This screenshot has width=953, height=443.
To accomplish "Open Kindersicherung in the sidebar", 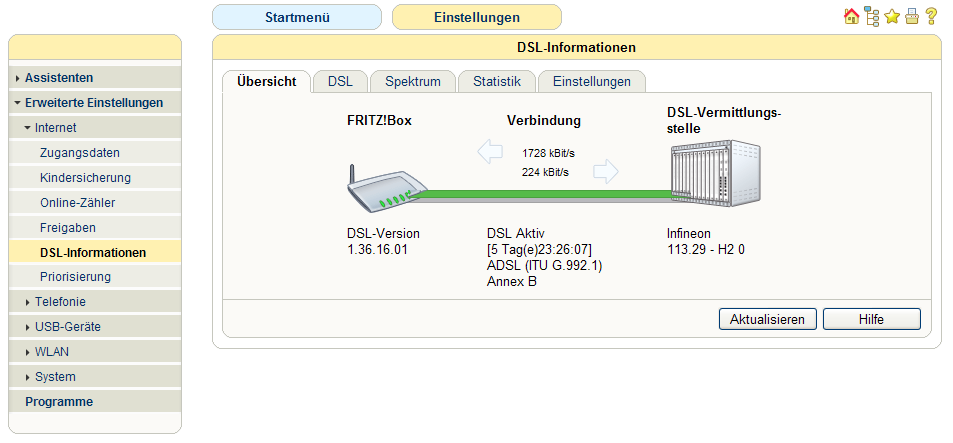I will click(x=85, y=177).
